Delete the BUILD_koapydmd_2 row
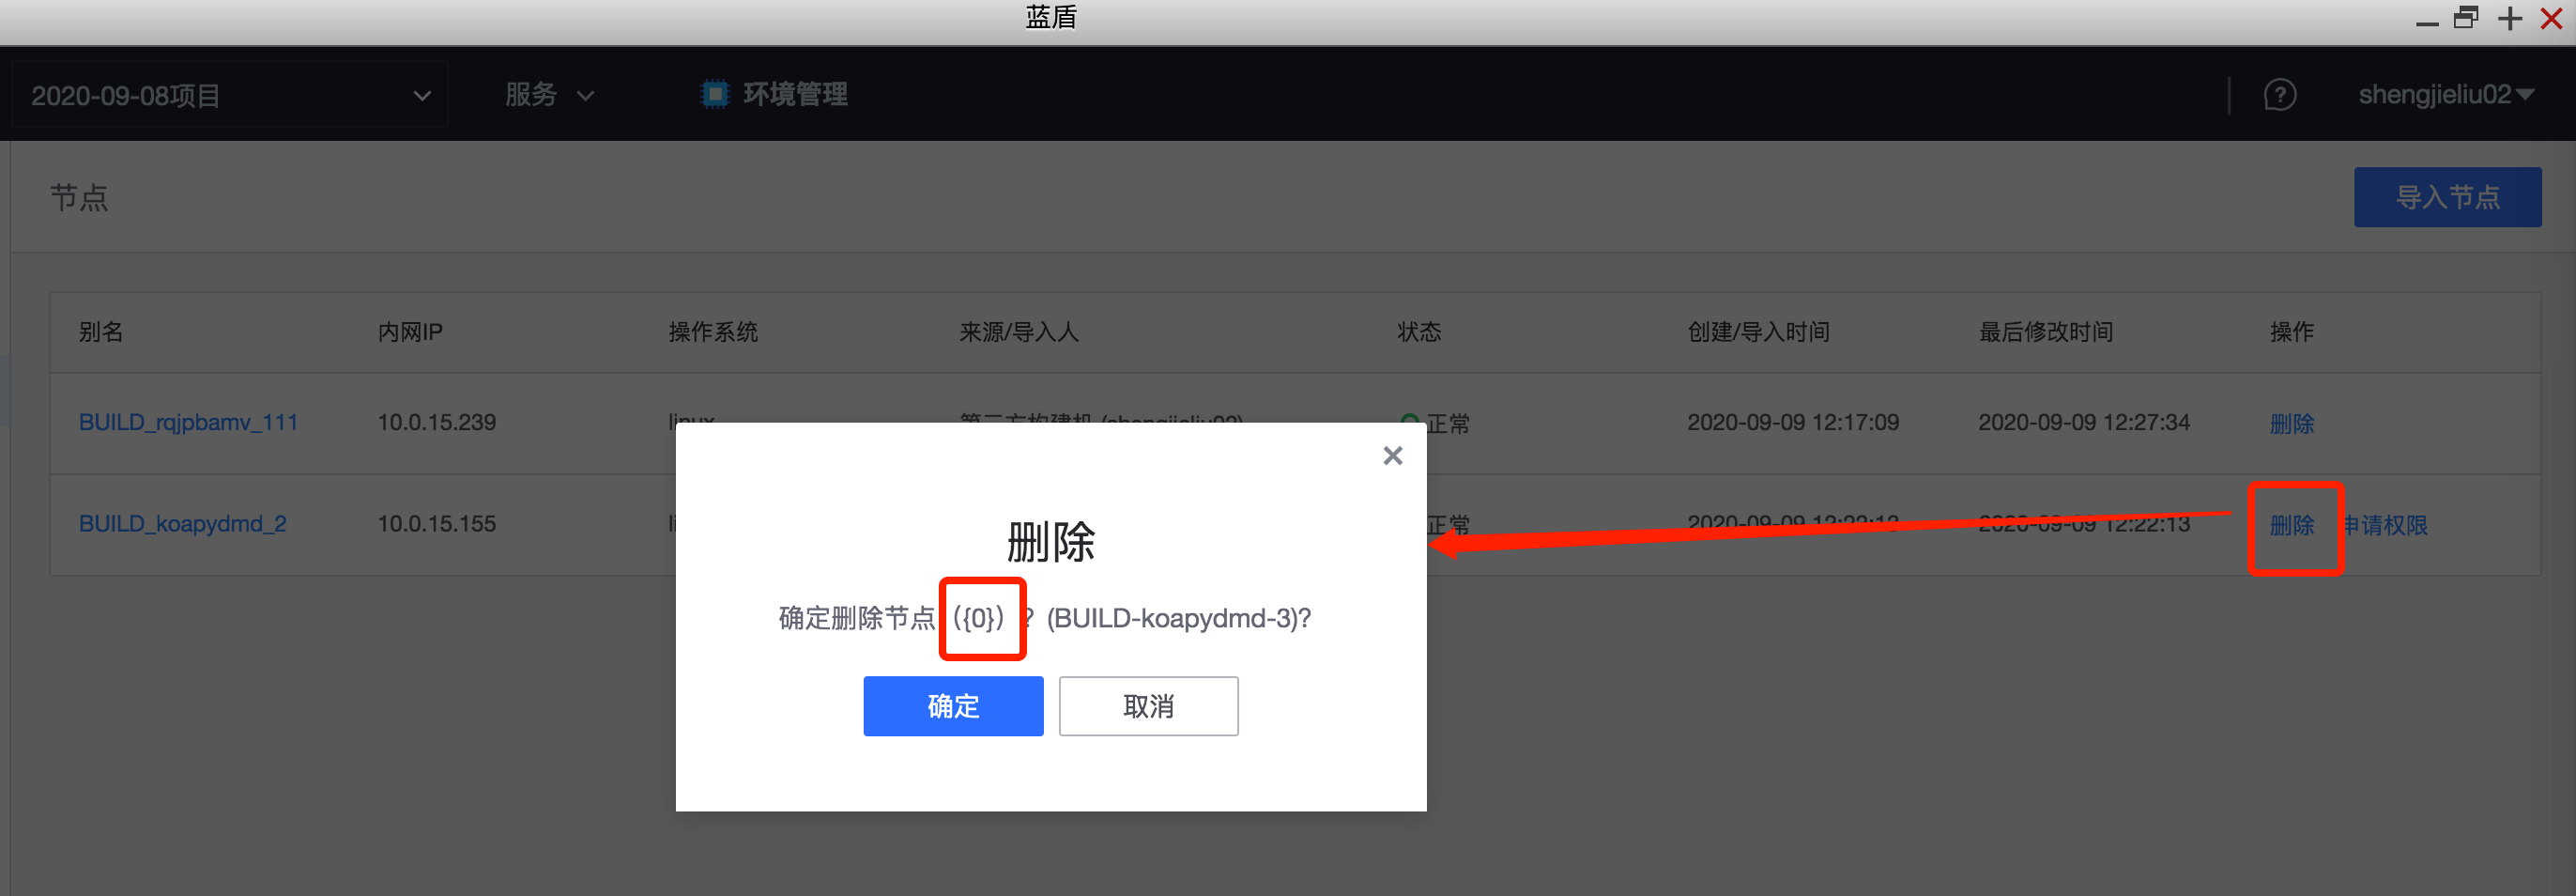 tap(2291, 524)
